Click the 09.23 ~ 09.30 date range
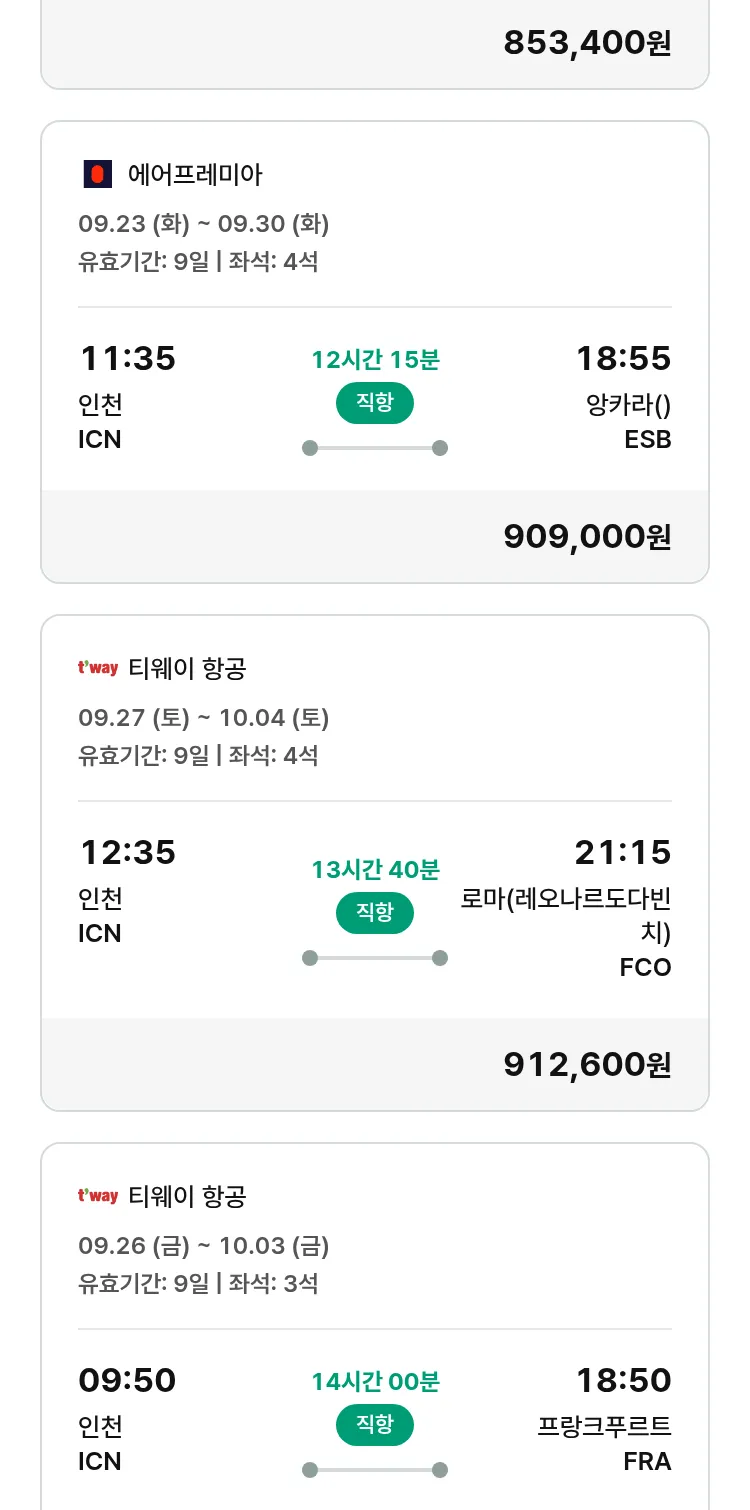This screenshot has width=750, height=1510. [204, 224]
